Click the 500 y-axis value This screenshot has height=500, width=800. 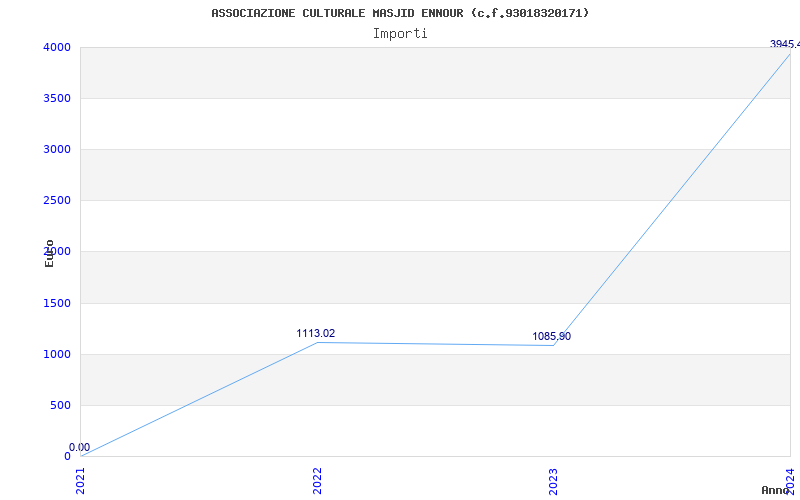pyautogui.click(x=61, y=406)
